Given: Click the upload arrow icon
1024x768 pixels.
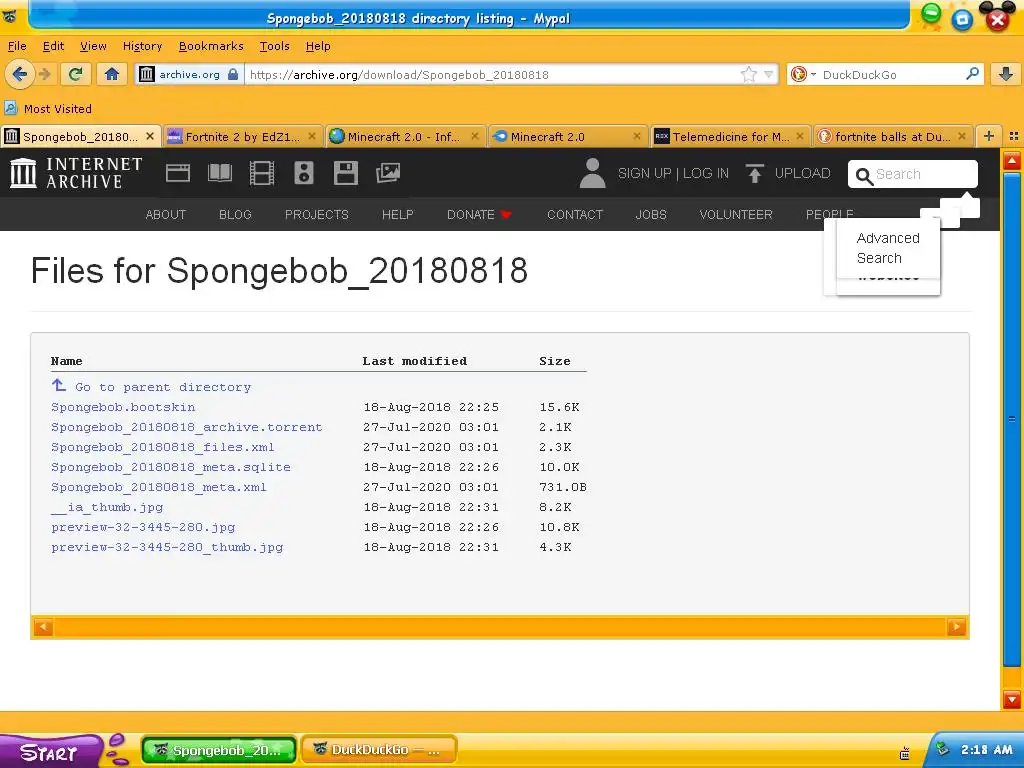Looking at the screenshot, I should 754,173.
